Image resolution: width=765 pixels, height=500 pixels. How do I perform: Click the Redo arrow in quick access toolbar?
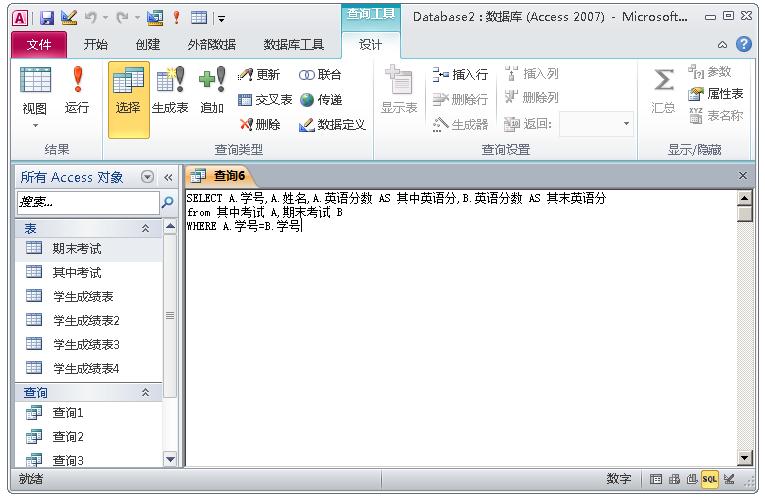tap(121, 18)
